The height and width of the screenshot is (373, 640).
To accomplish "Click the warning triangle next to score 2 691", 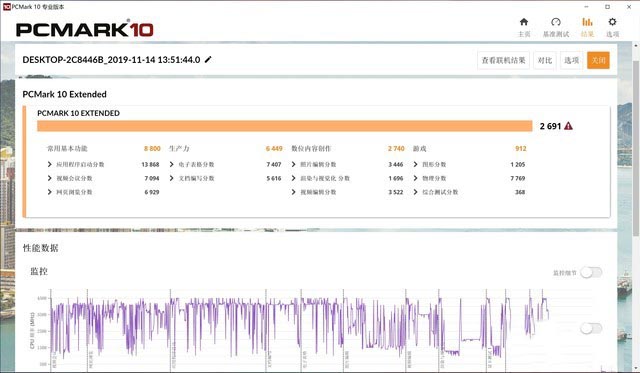I will point(568,126).
